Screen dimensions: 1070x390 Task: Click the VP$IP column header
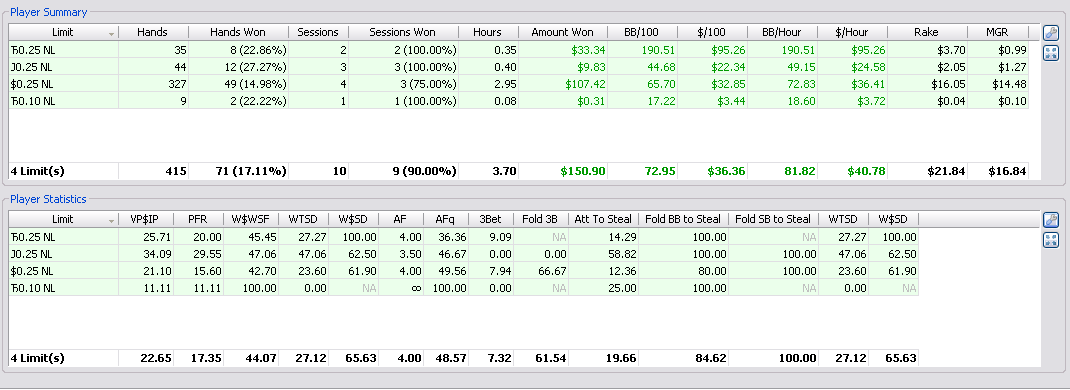click(x=145, y=219)
